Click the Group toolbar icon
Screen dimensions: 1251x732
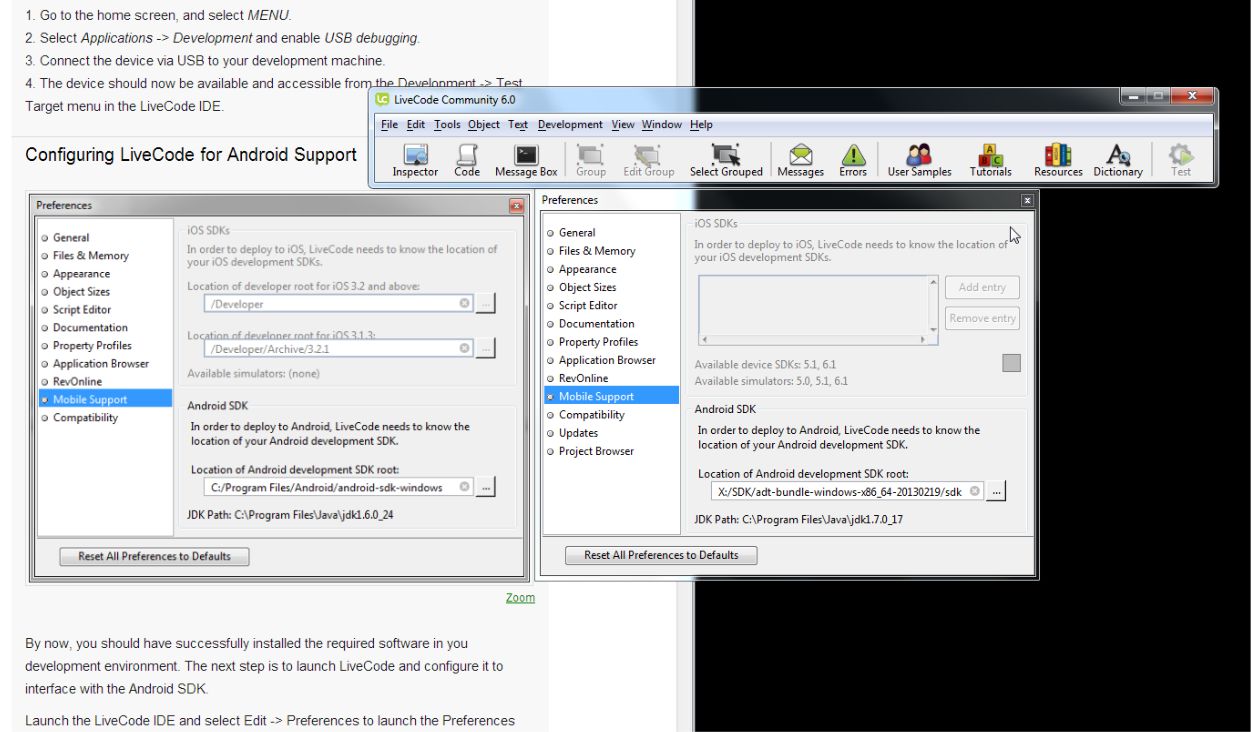591,160
